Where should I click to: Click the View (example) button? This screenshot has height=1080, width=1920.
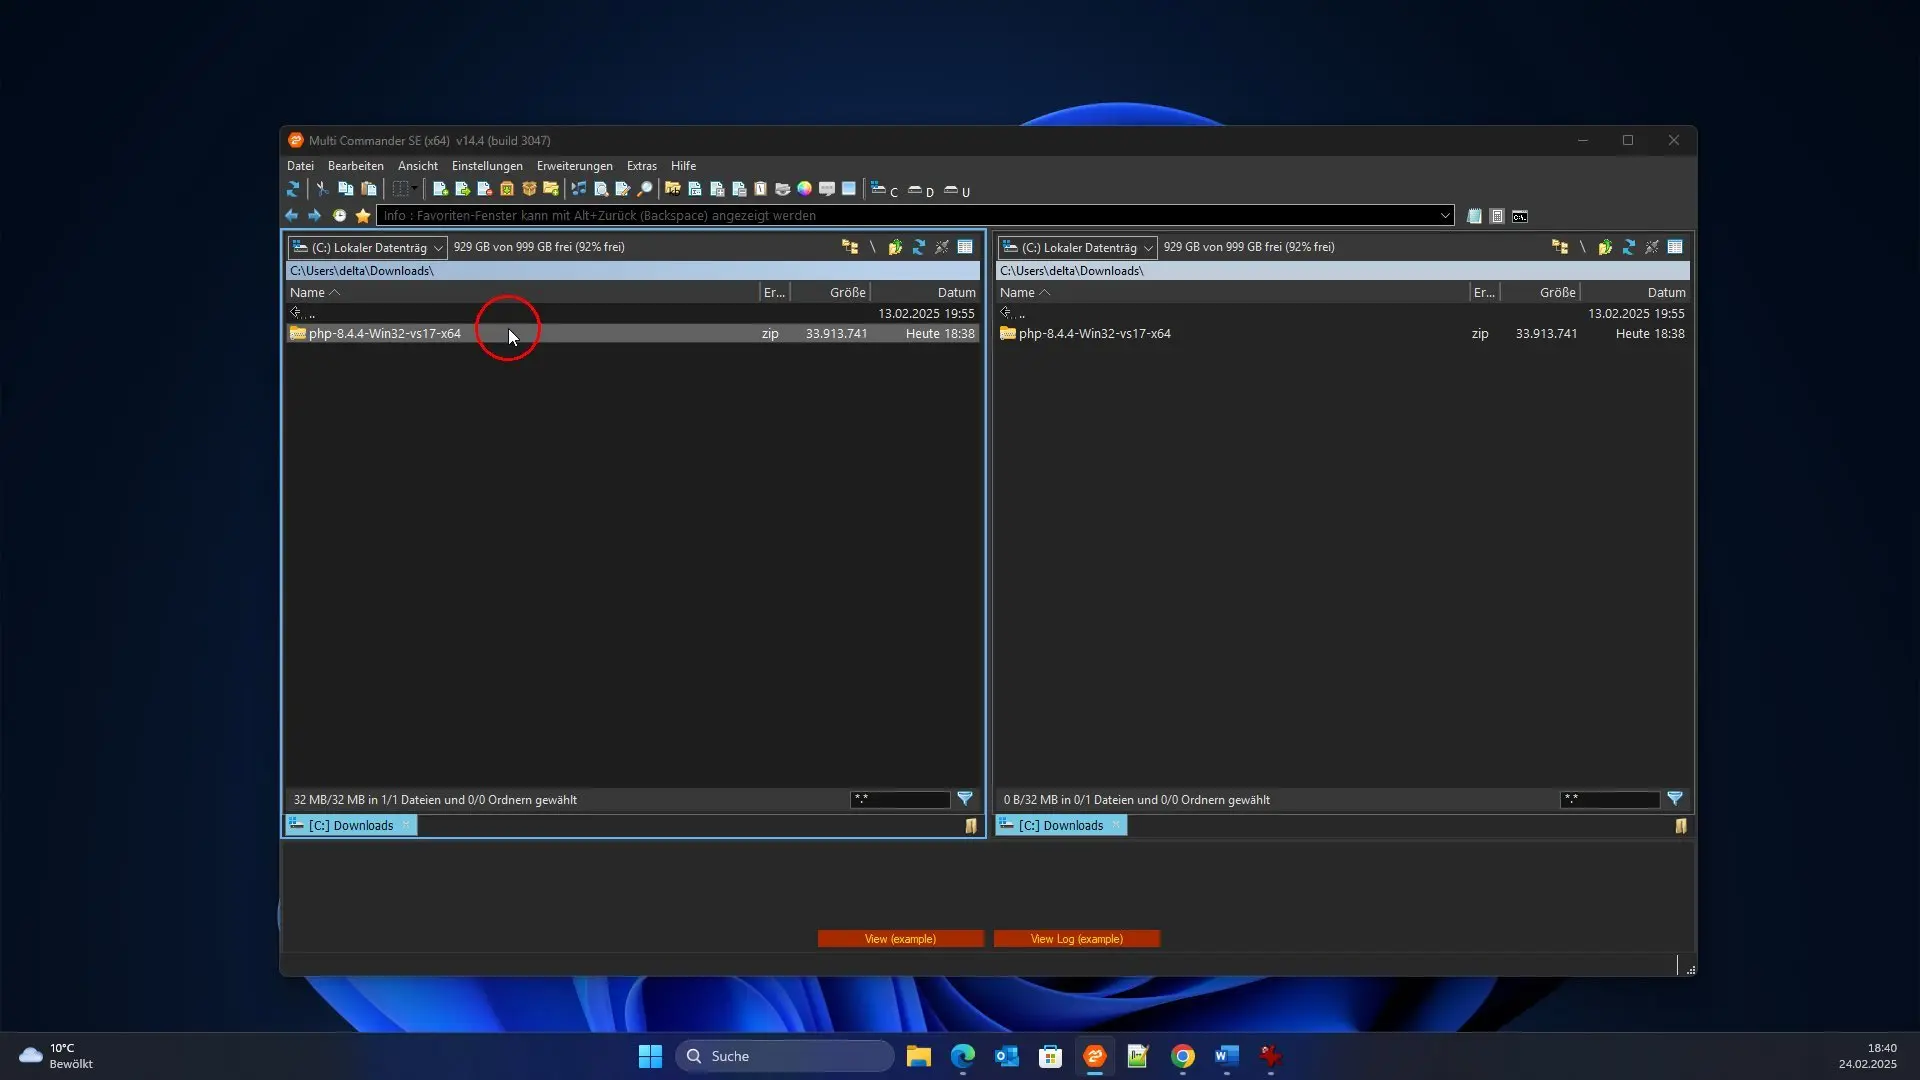pos(900,939)
